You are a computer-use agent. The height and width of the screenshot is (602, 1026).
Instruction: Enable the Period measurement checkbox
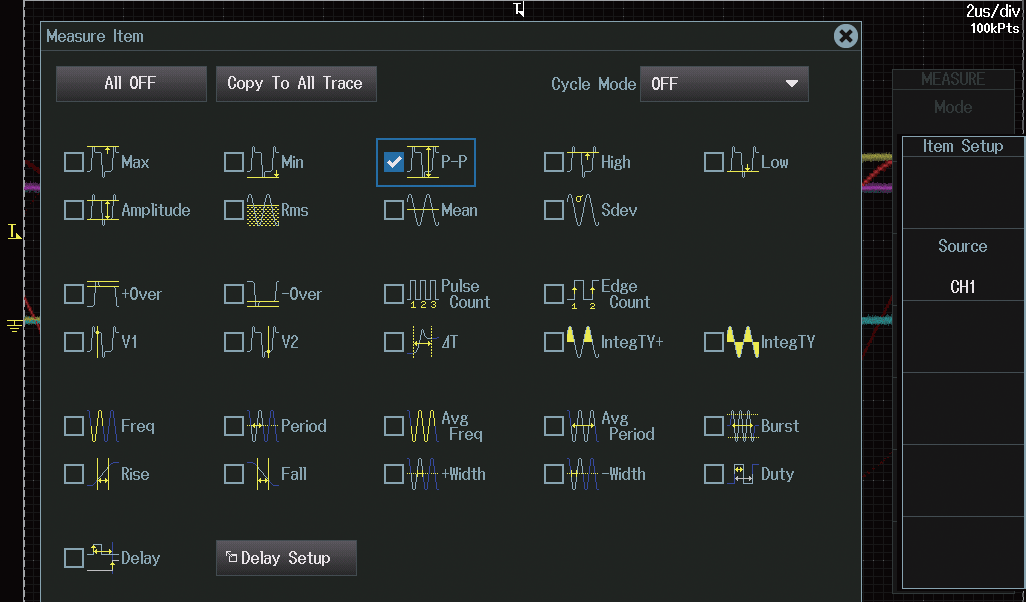pyautogui.click(x=234, y=426)
